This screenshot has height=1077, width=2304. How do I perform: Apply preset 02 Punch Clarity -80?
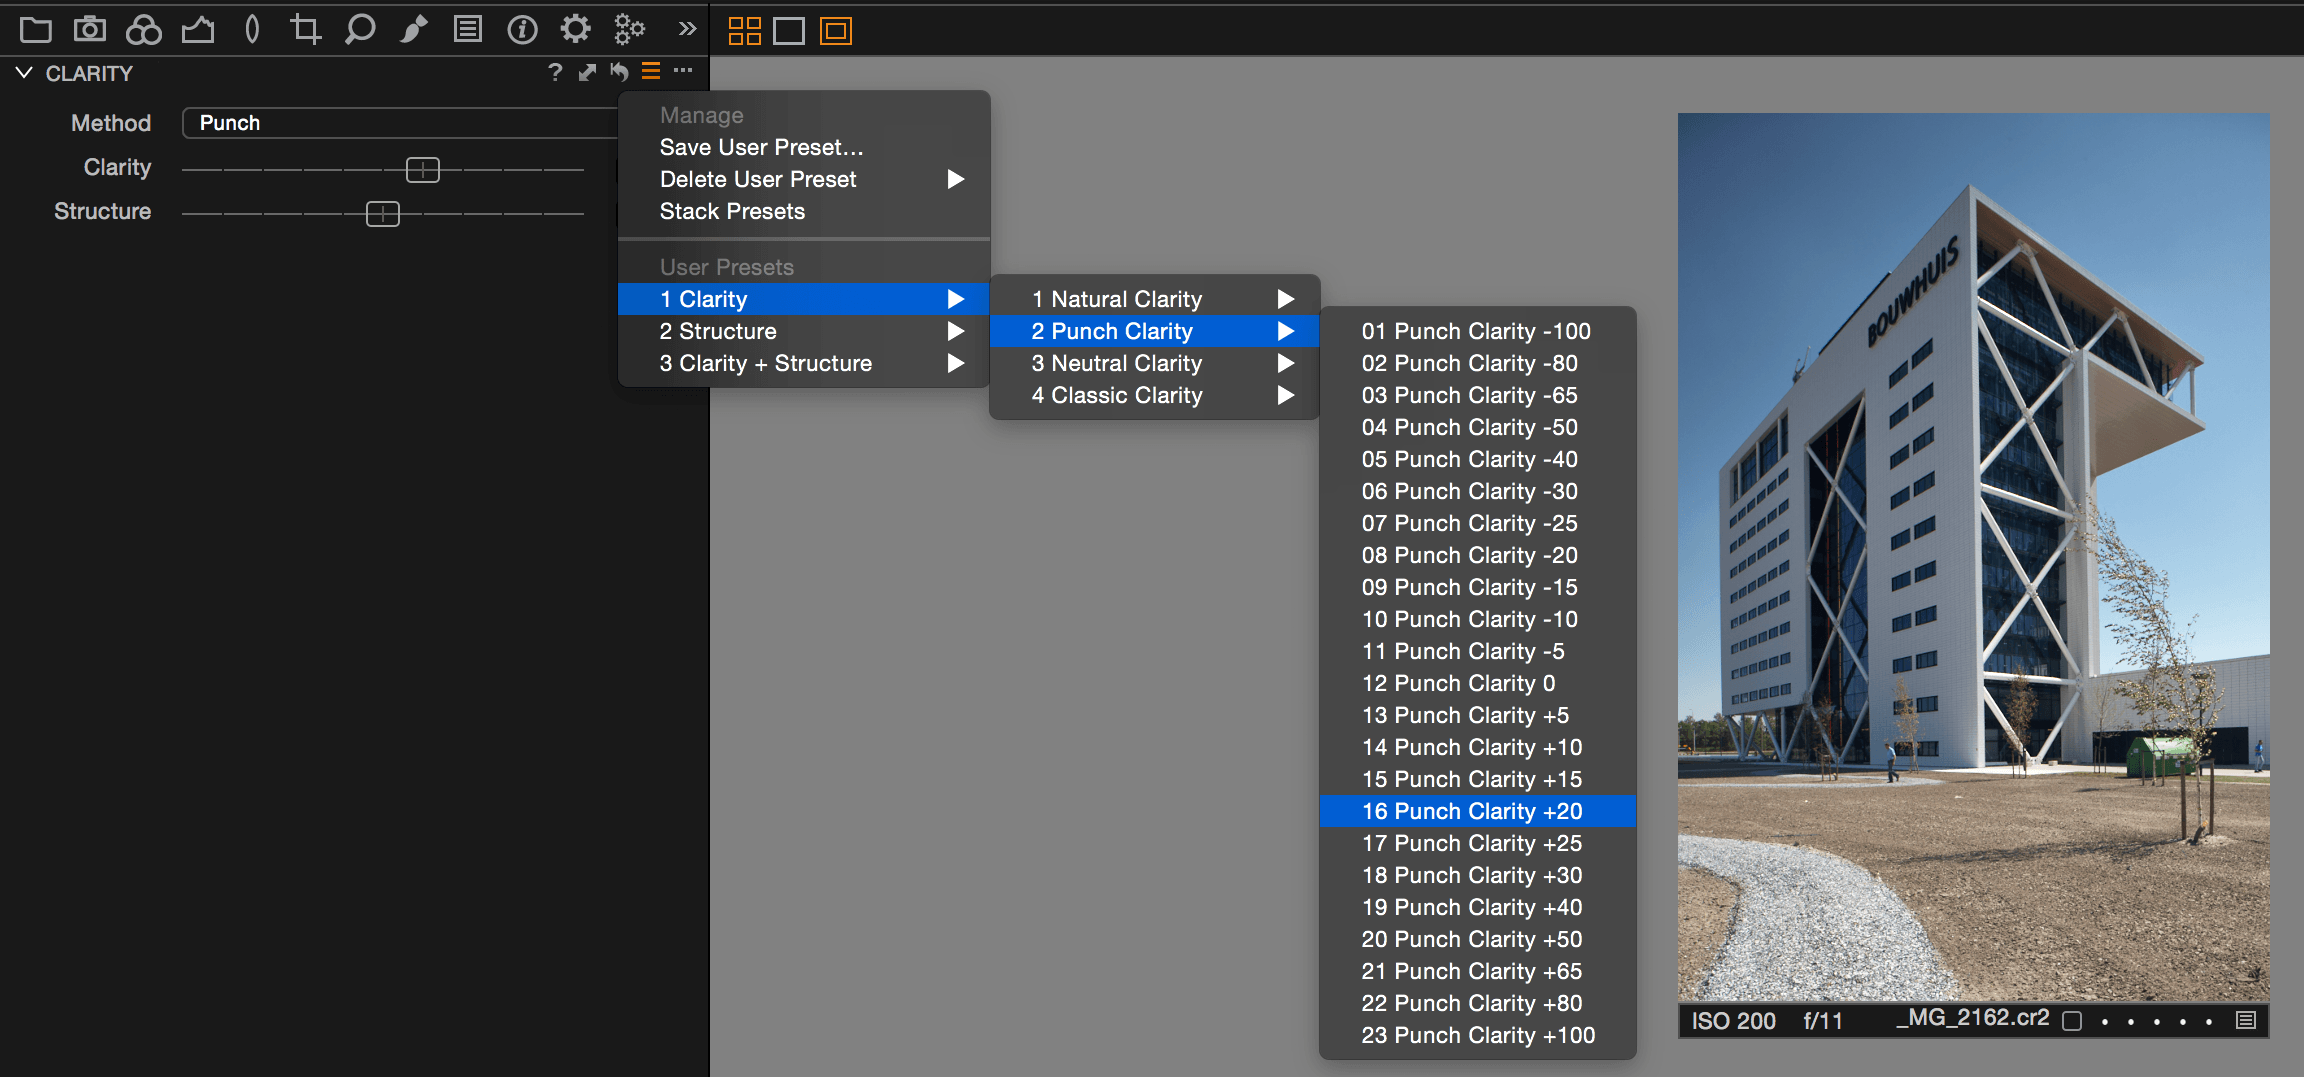tap(1478, 363)
